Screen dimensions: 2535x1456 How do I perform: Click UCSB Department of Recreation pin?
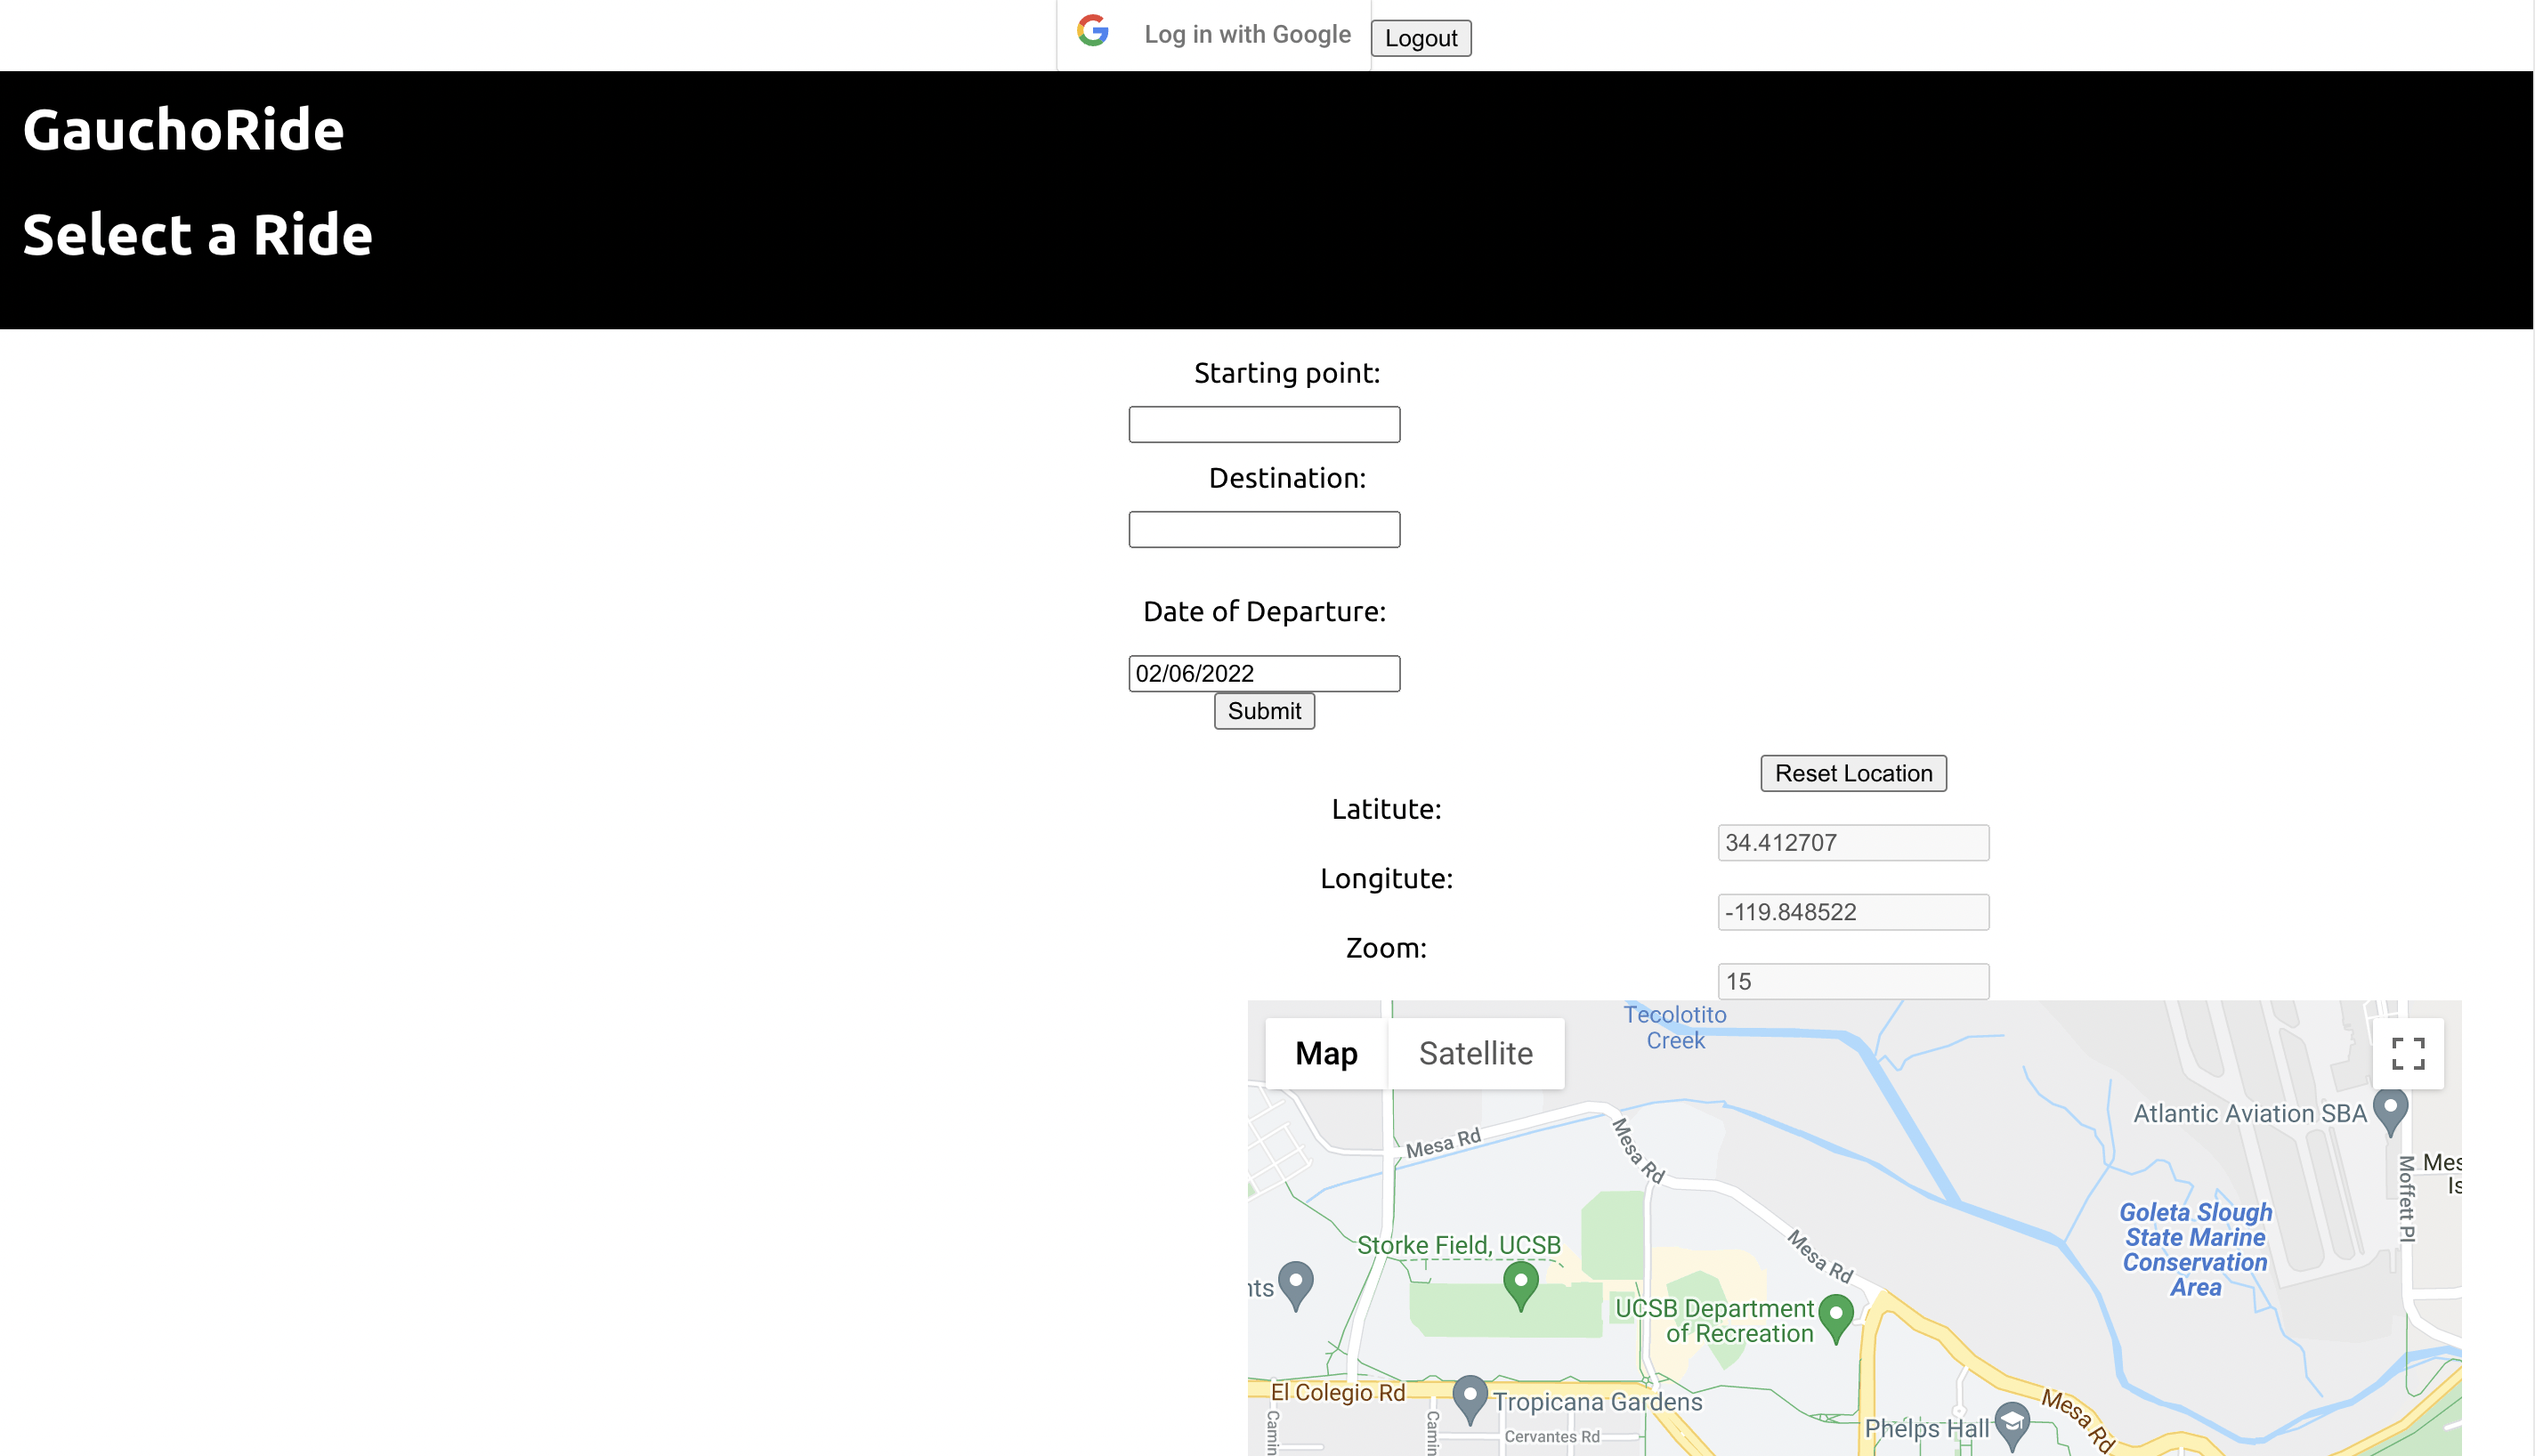[x=1835, y=1315]
